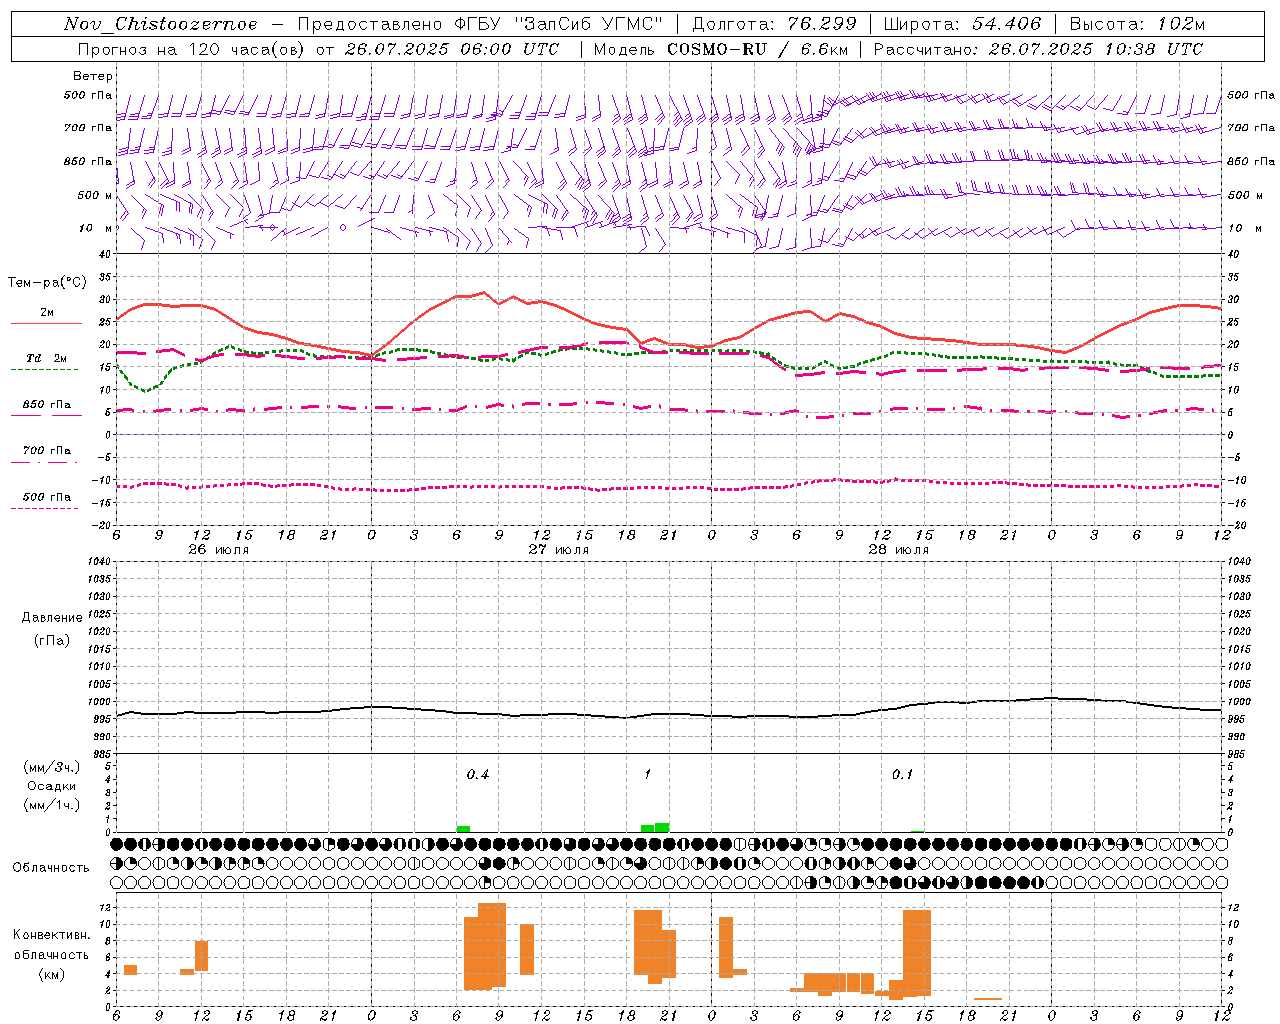
Task: Click the '27 июля' date label
Action: 559,550
